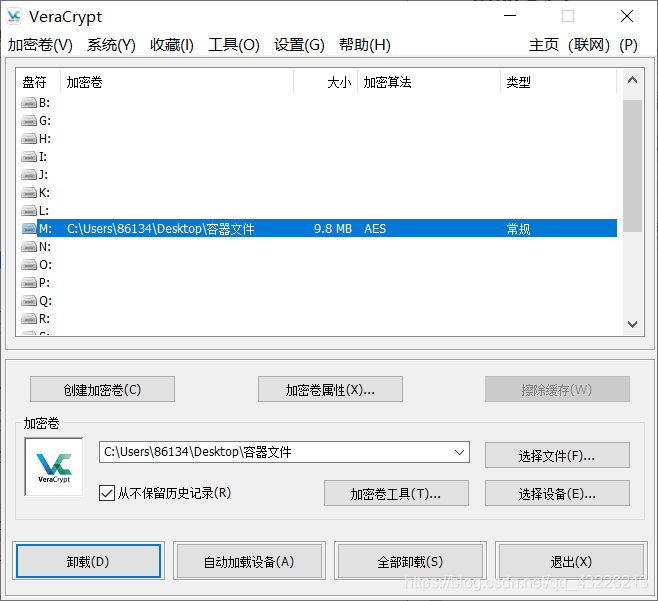This screenshot has height=601, width=658.
Task: Select drive O: icon in list
Action: (29, 264)
